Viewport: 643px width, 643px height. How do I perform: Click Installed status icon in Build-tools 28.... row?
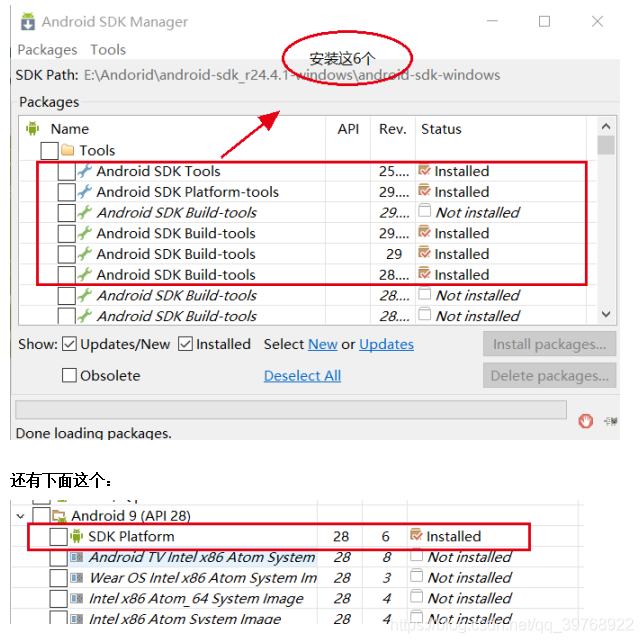[424, 273]
